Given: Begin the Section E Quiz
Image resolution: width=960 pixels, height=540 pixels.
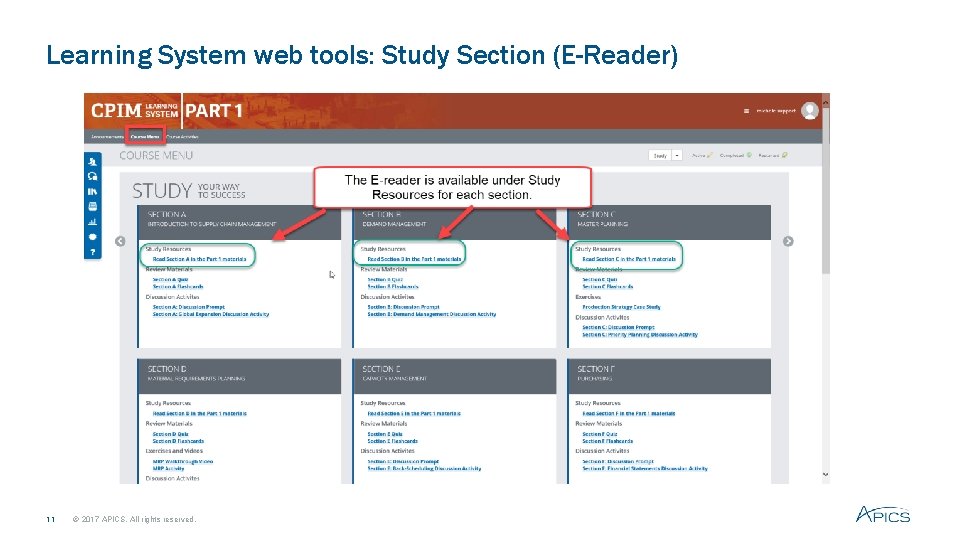Looking at the screenshot, I should pyautogui.click(x=385, y=433).
